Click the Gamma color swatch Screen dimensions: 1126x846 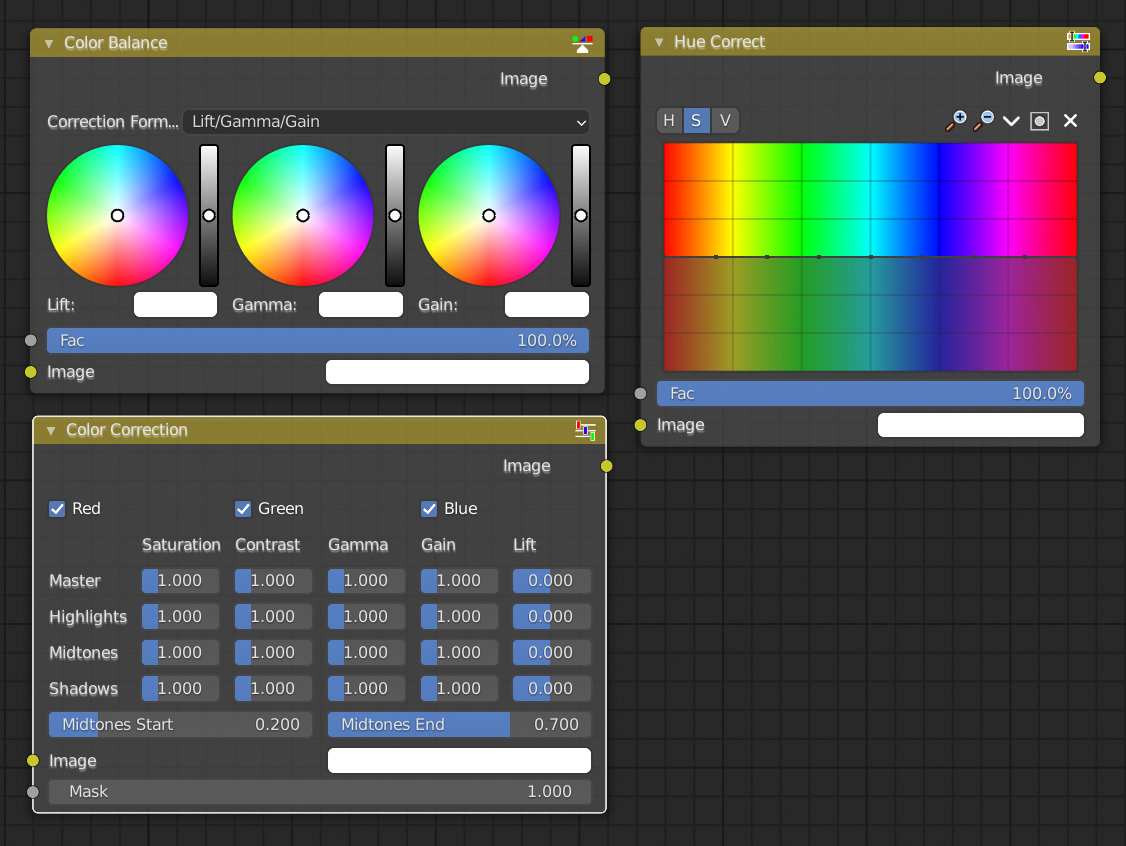pos(360,305)
